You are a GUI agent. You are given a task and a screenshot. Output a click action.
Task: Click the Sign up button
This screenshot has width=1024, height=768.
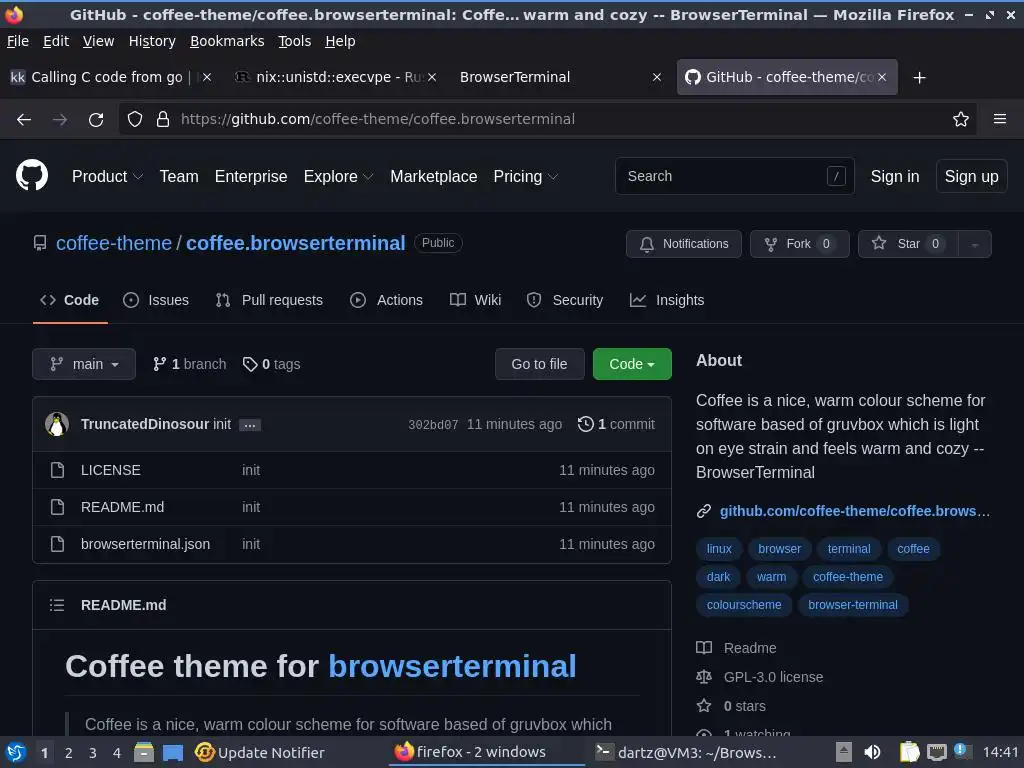[x=971, y=176]
